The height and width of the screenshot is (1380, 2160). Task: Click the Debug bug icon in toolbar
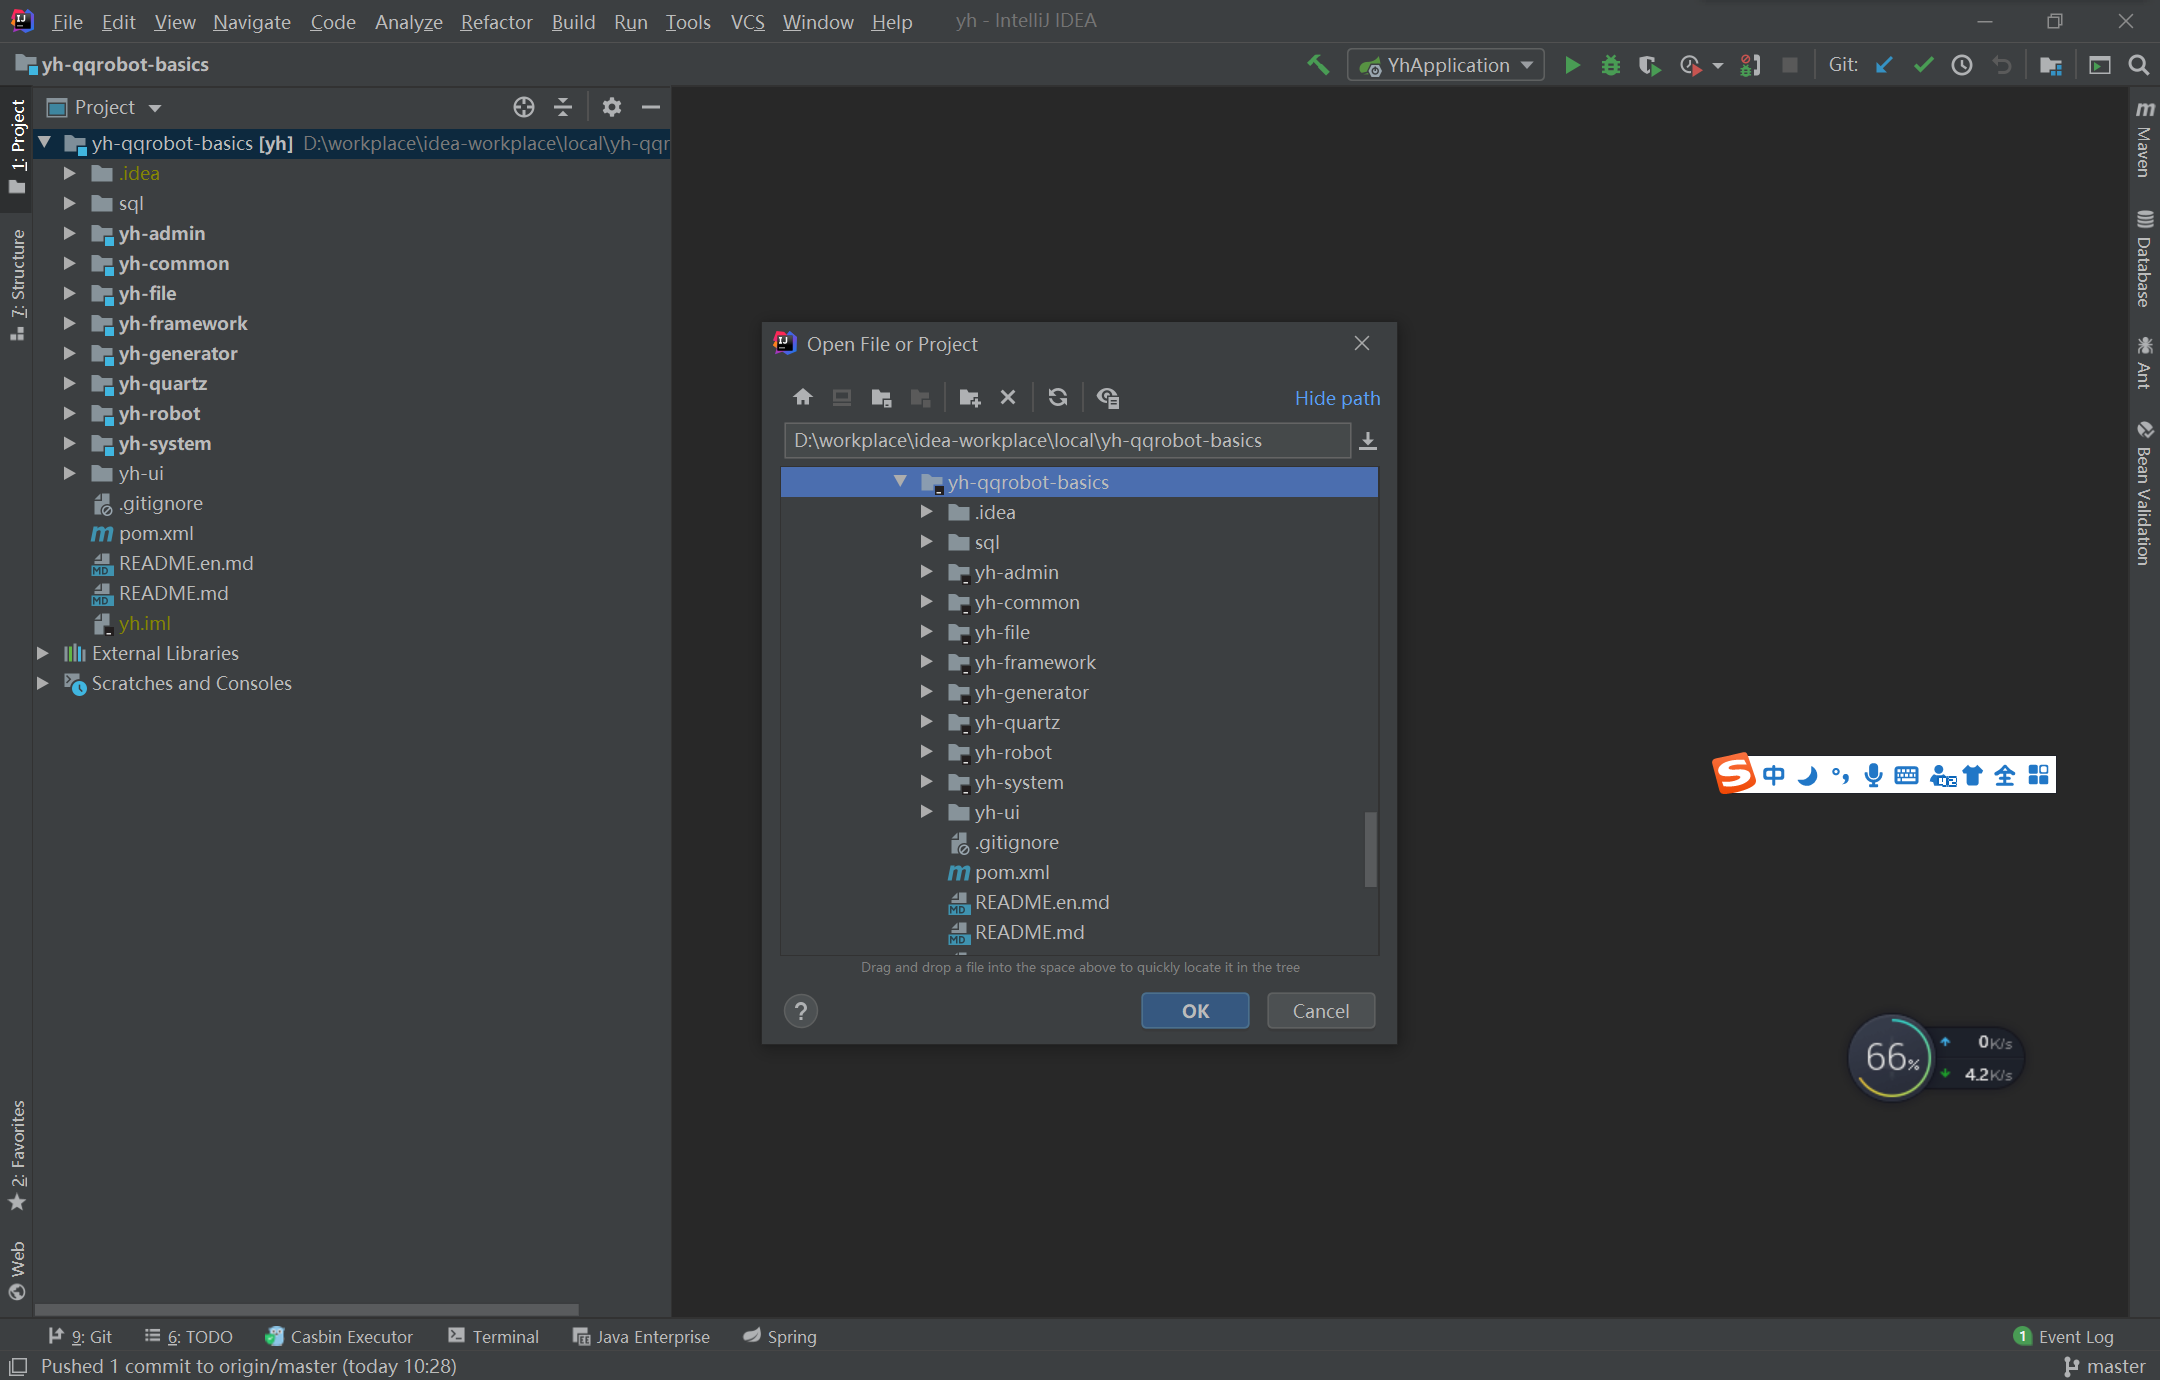tap(1610, 66)
